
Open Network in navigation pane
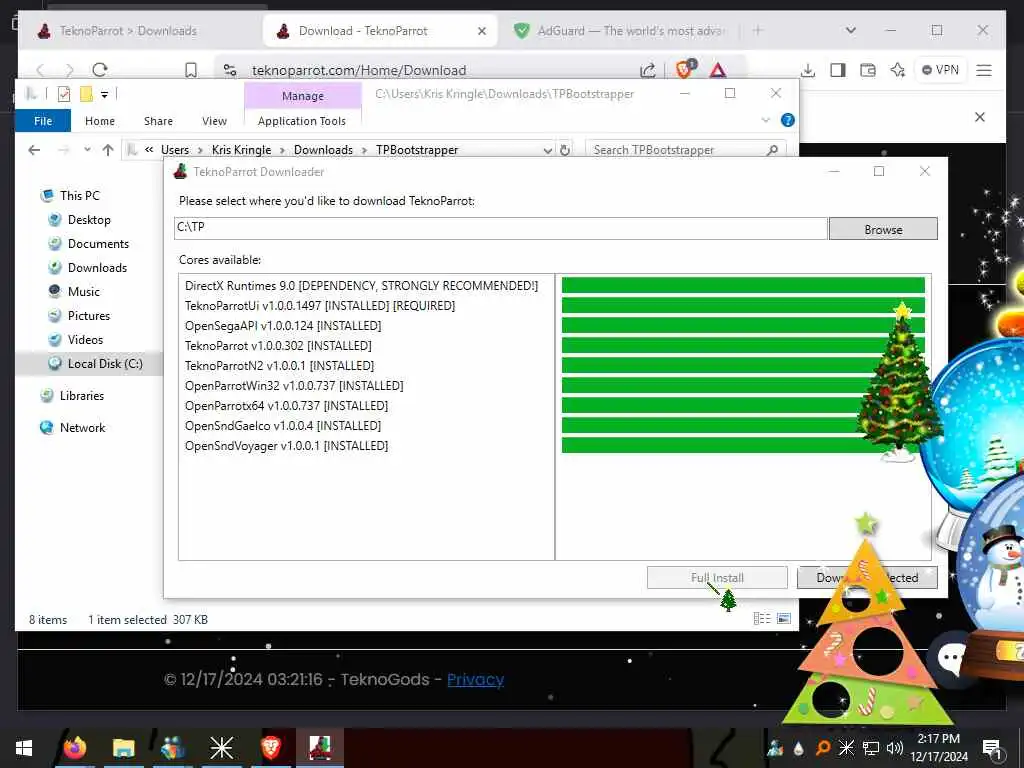tap(82, 428)
